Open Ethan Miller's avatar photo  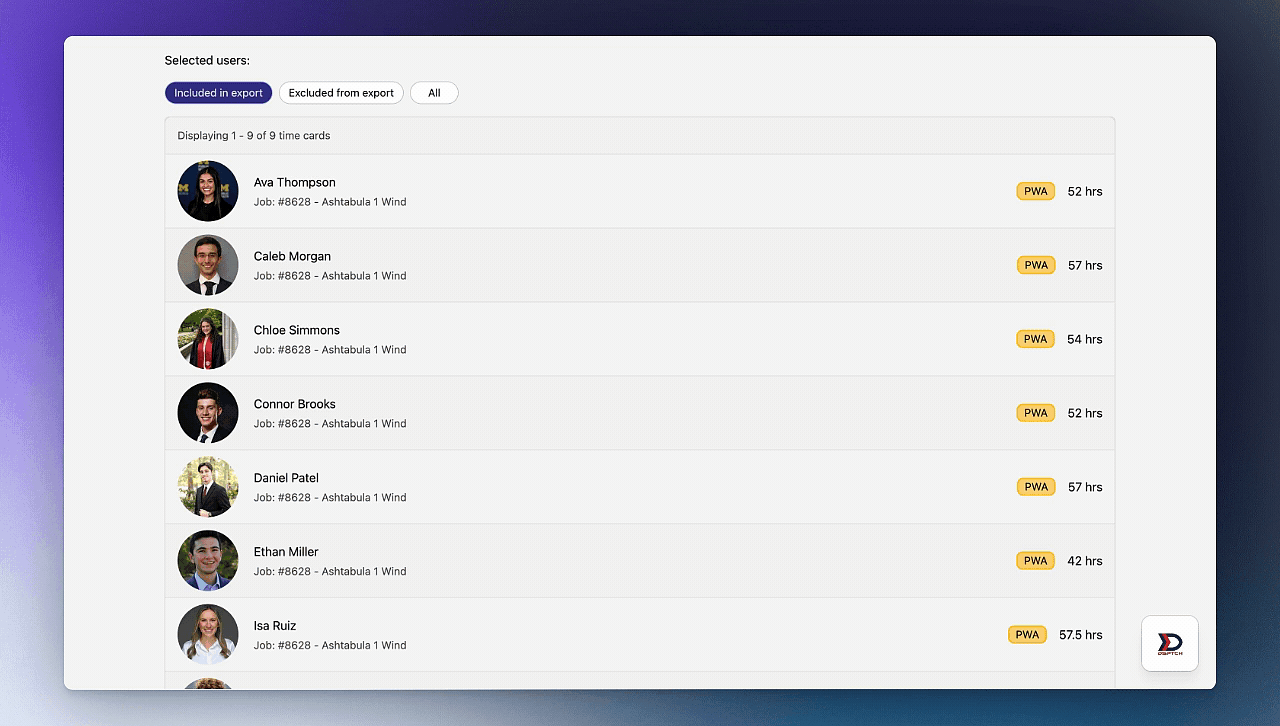(x=208, y=561)
